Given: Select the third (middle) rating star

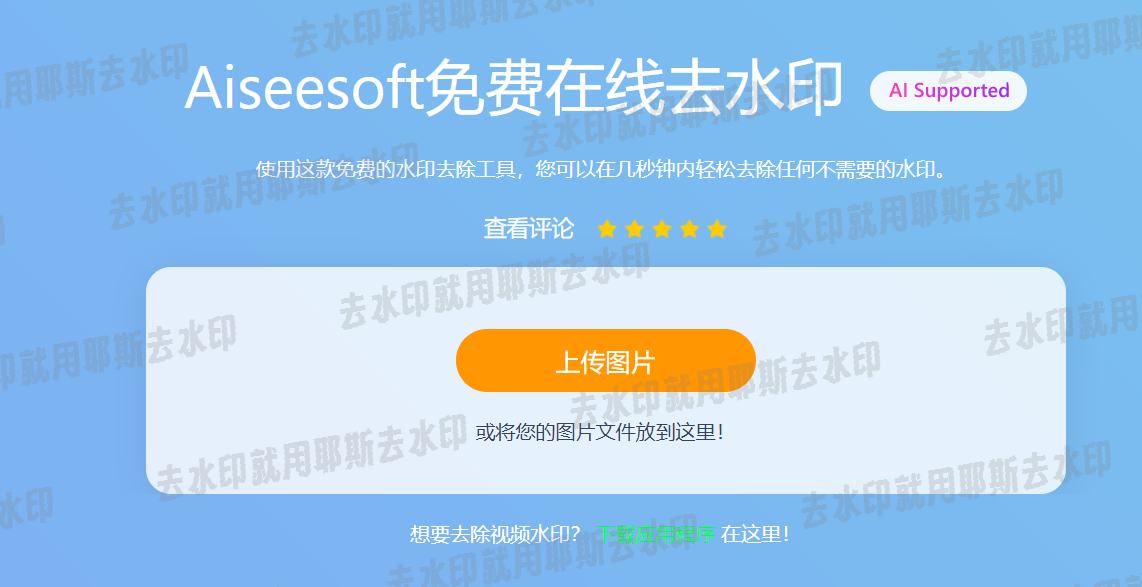Looking at the screenshot, I should (x=662, y=229).
